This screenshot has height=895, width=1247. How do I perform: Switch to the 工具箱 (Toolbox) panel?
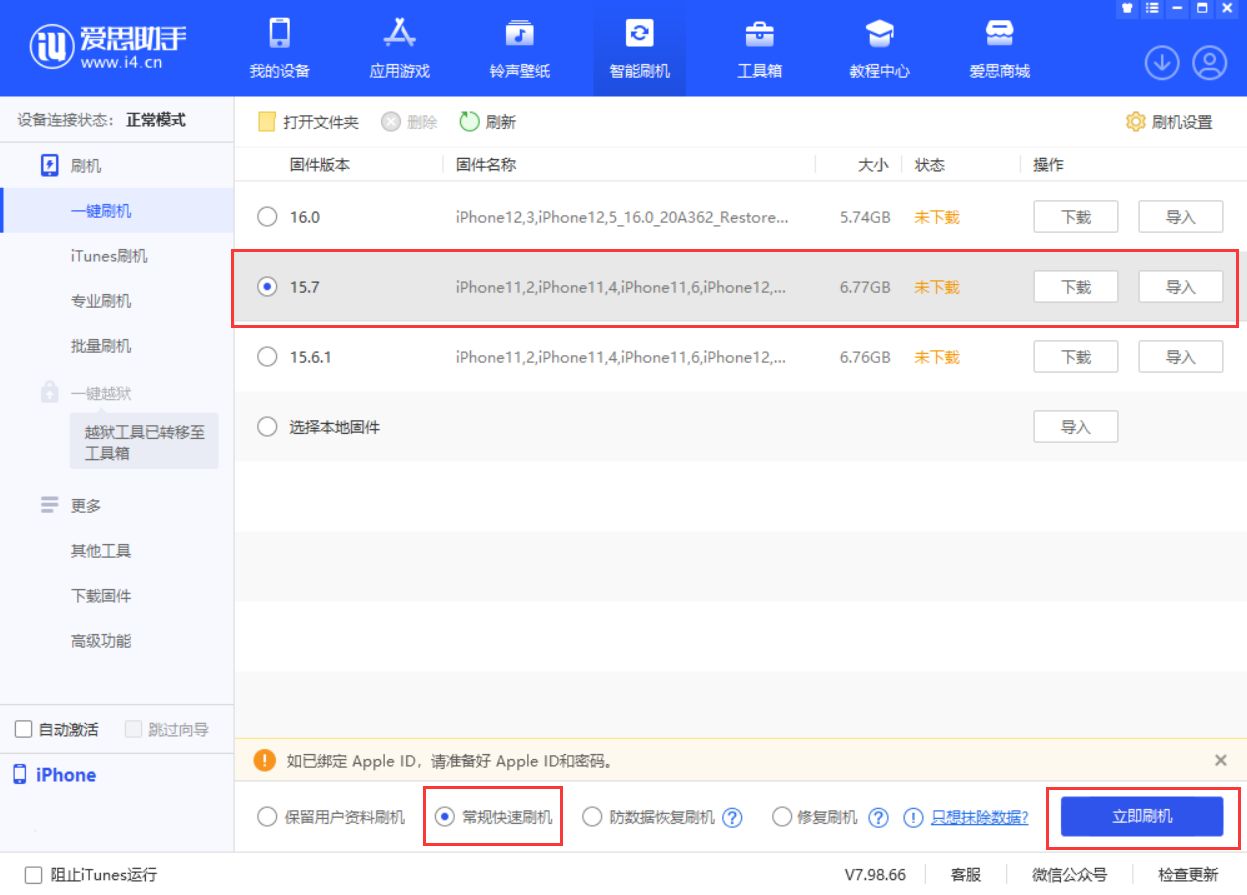759,45
